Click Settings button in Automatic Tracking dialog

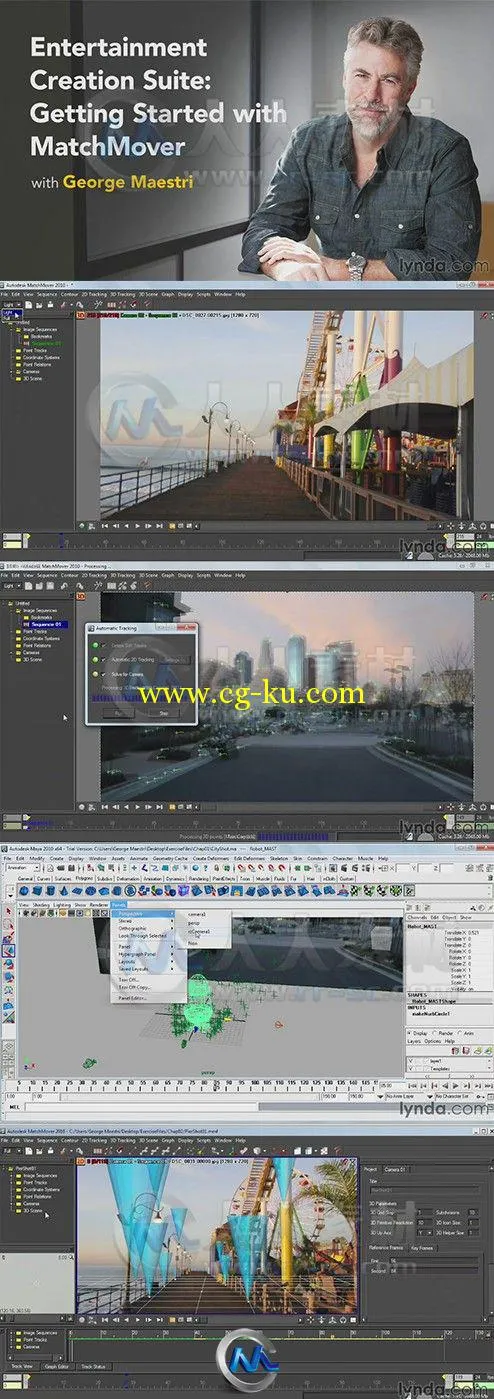(x=172, y=660)
